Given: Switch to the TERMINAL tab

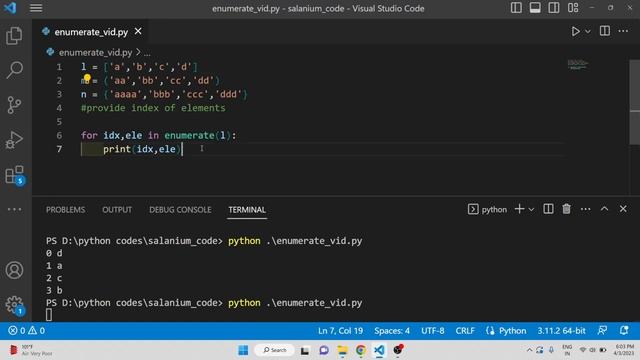Looking at the screenshot, I should coord(247,210).
